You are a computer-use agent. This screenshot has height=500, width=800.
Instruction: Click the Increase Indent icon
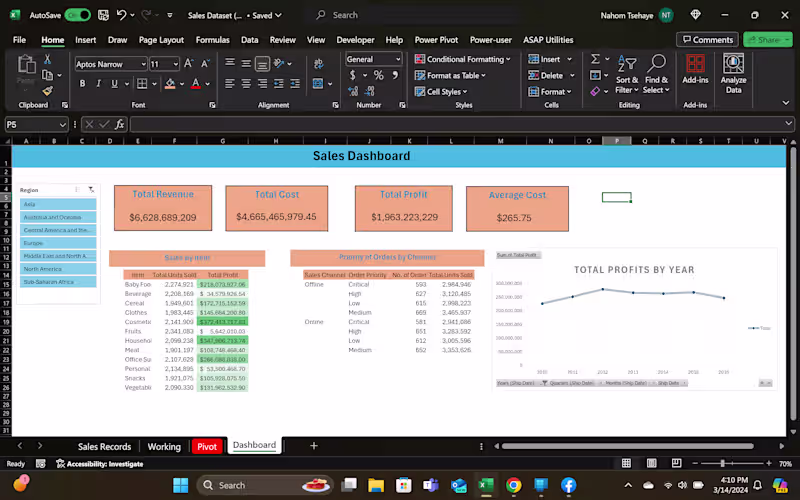pyautogui.click(x=295, y=84)
